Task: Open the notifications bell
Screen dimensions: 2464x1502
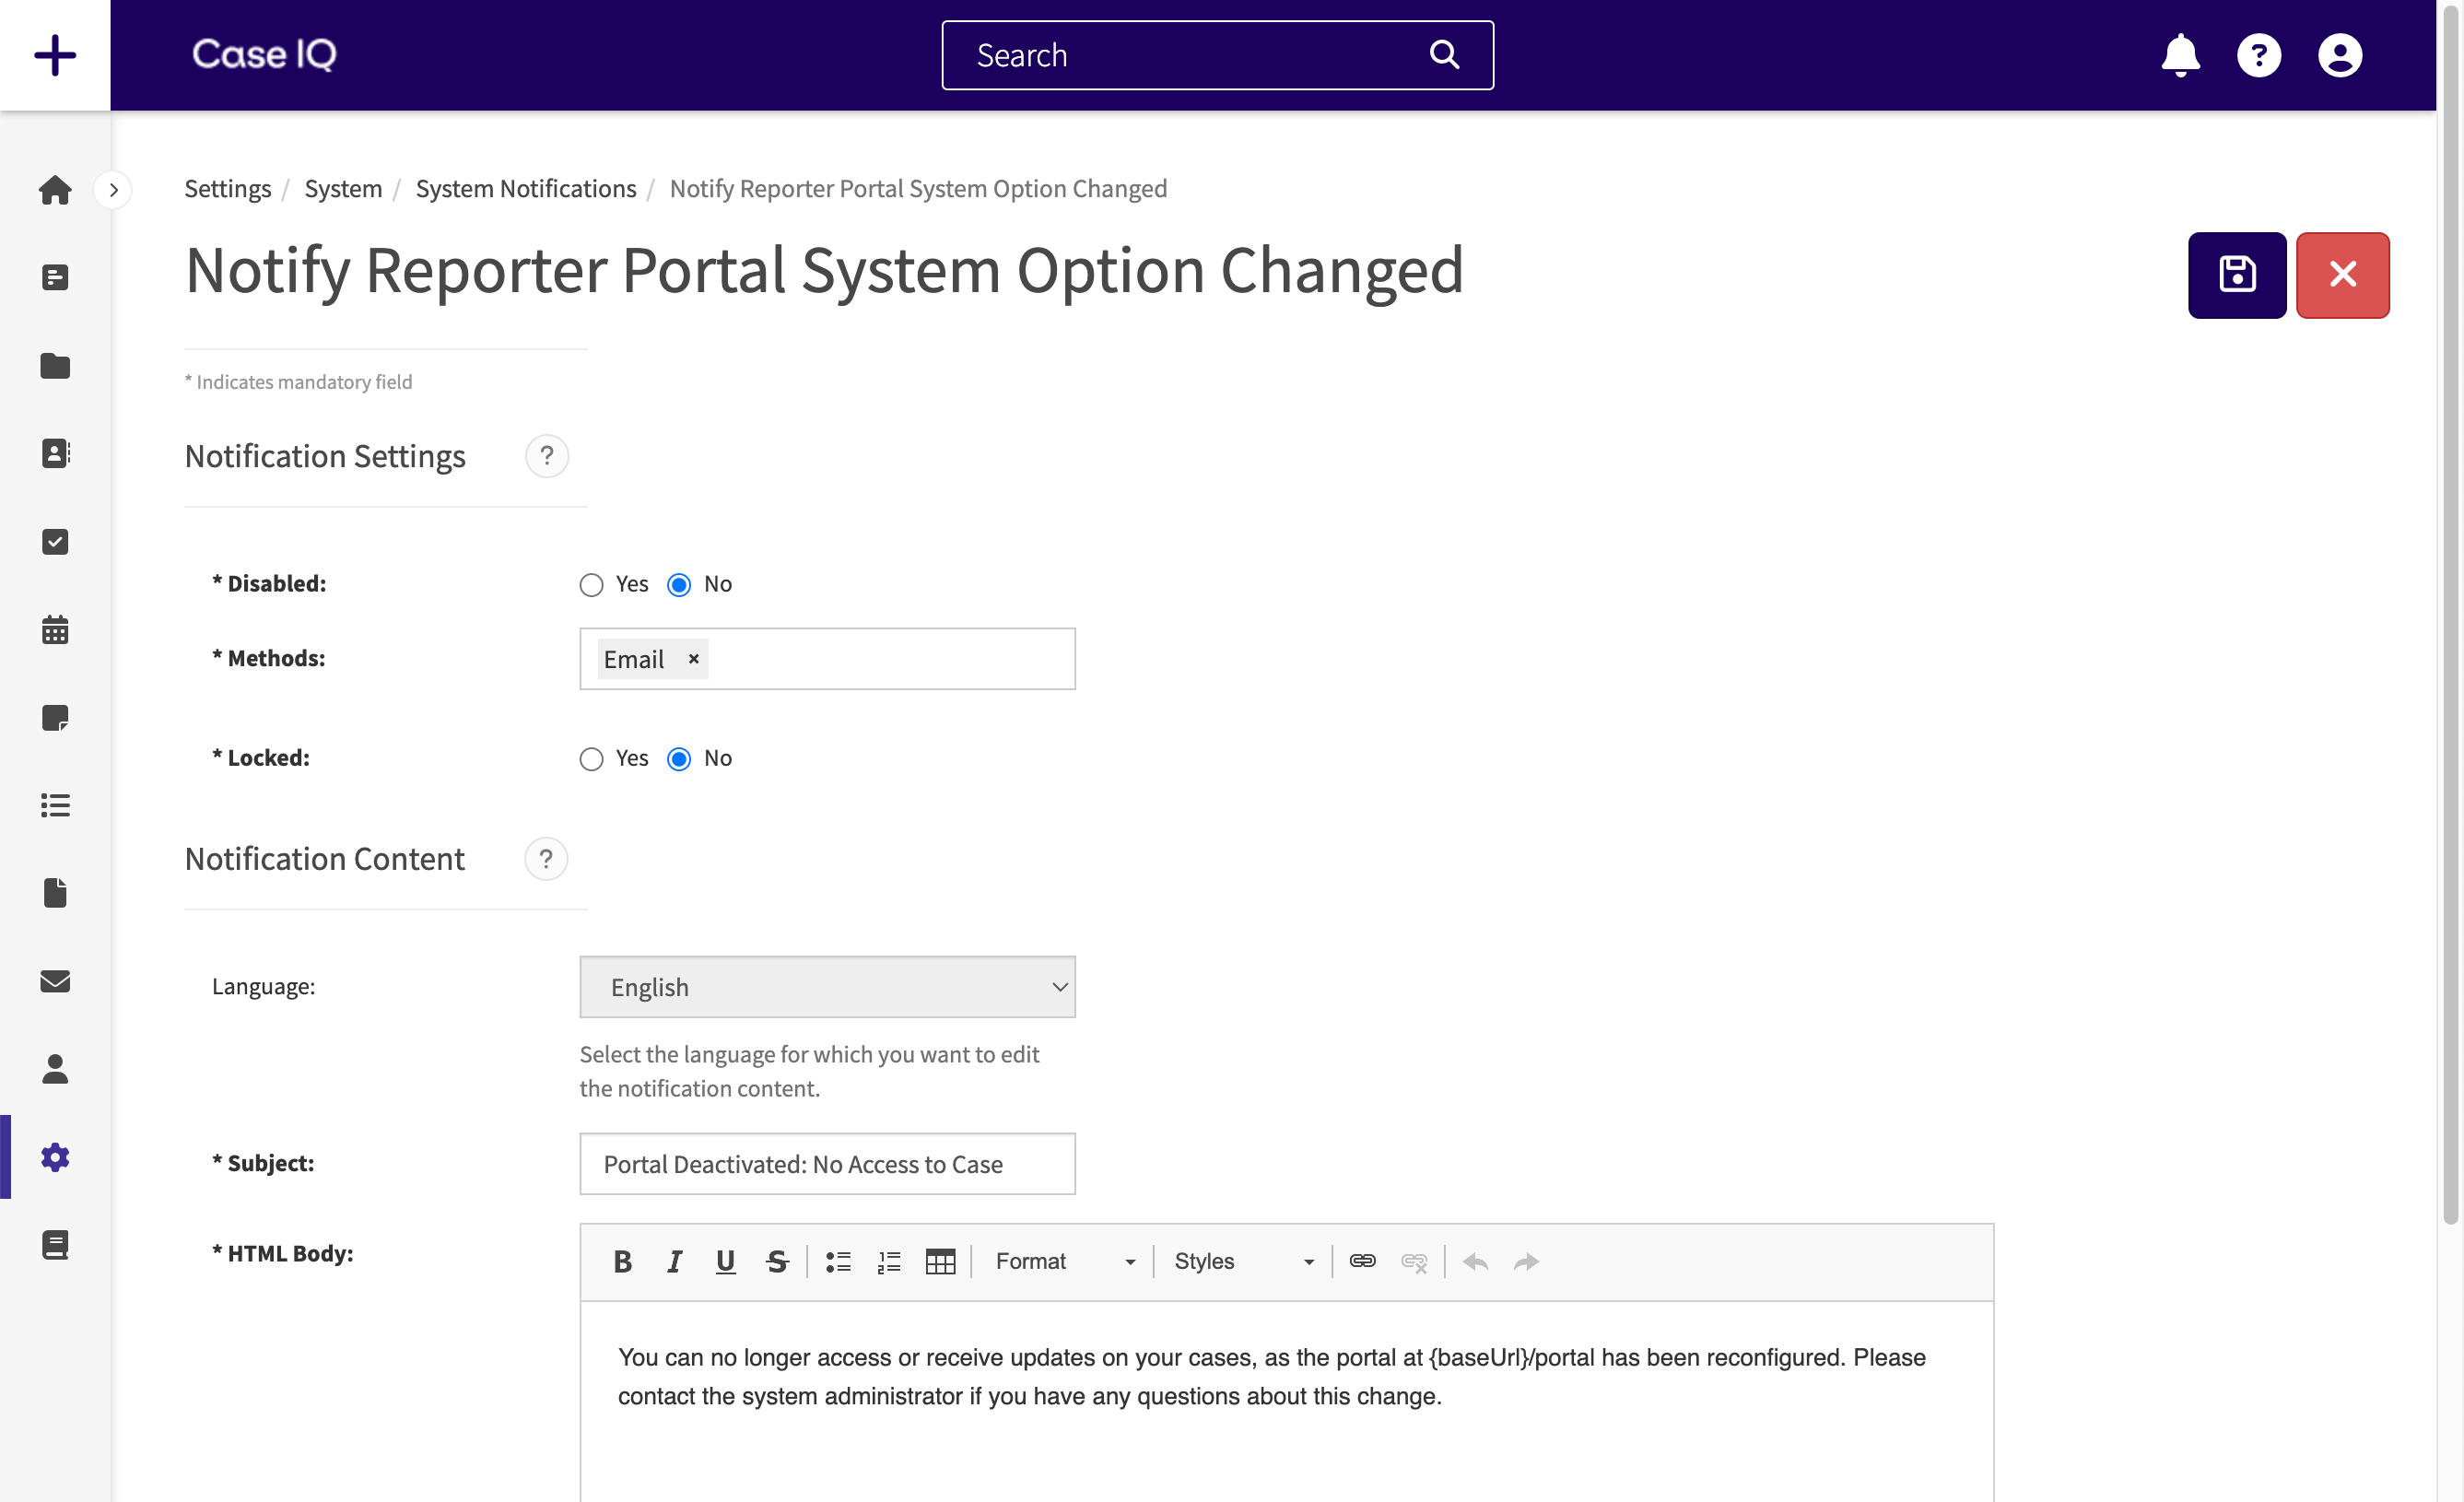Action: [2180, 55]
